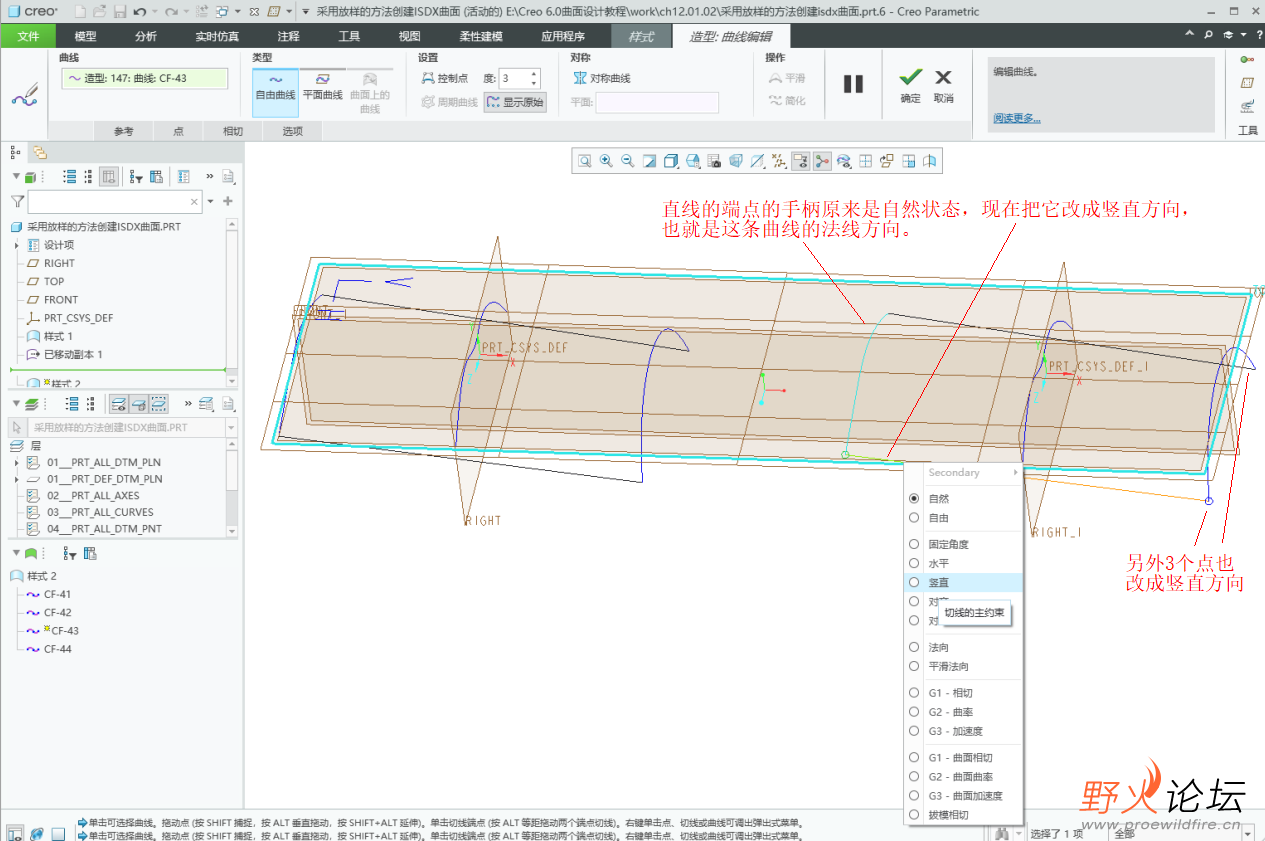1265x841 pixels.
Task: Click the New file icon in title bar
Action: [79, 12]
